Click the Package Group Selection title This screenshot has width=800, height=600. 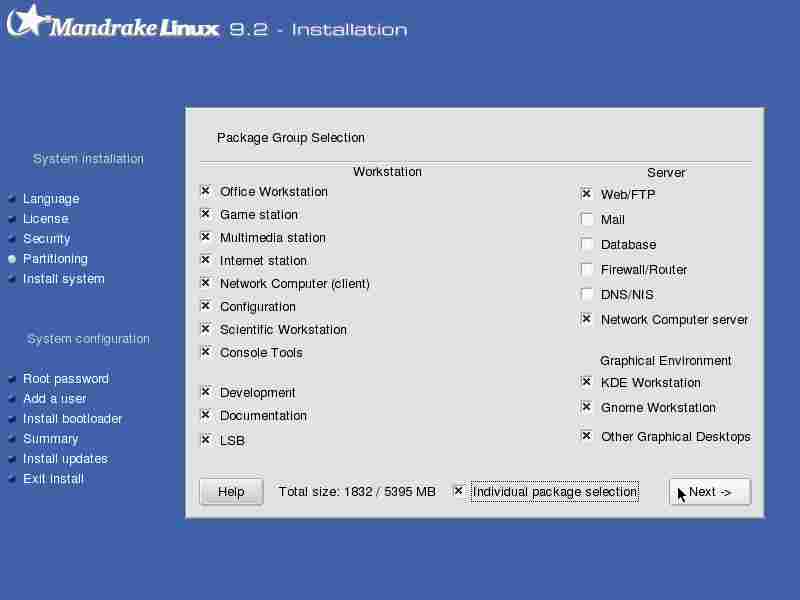[291, 138]
